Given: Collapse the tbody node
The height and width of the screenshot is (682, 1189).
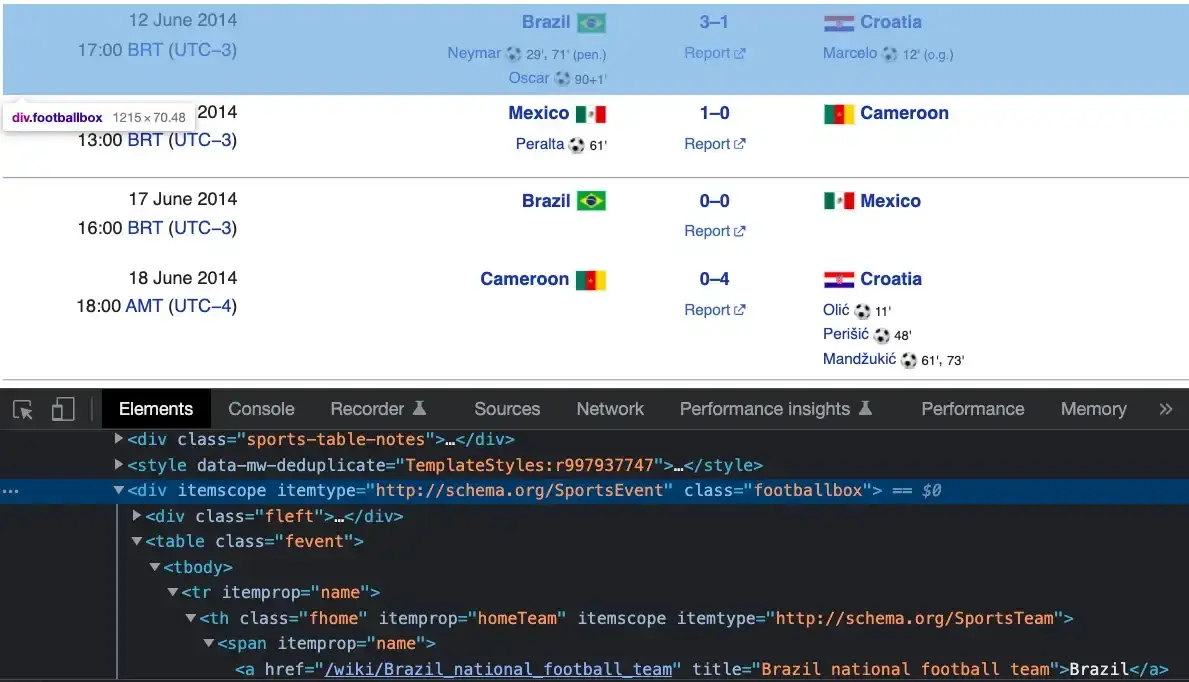Looking at the screenshot, I should (x=155, y=568).
